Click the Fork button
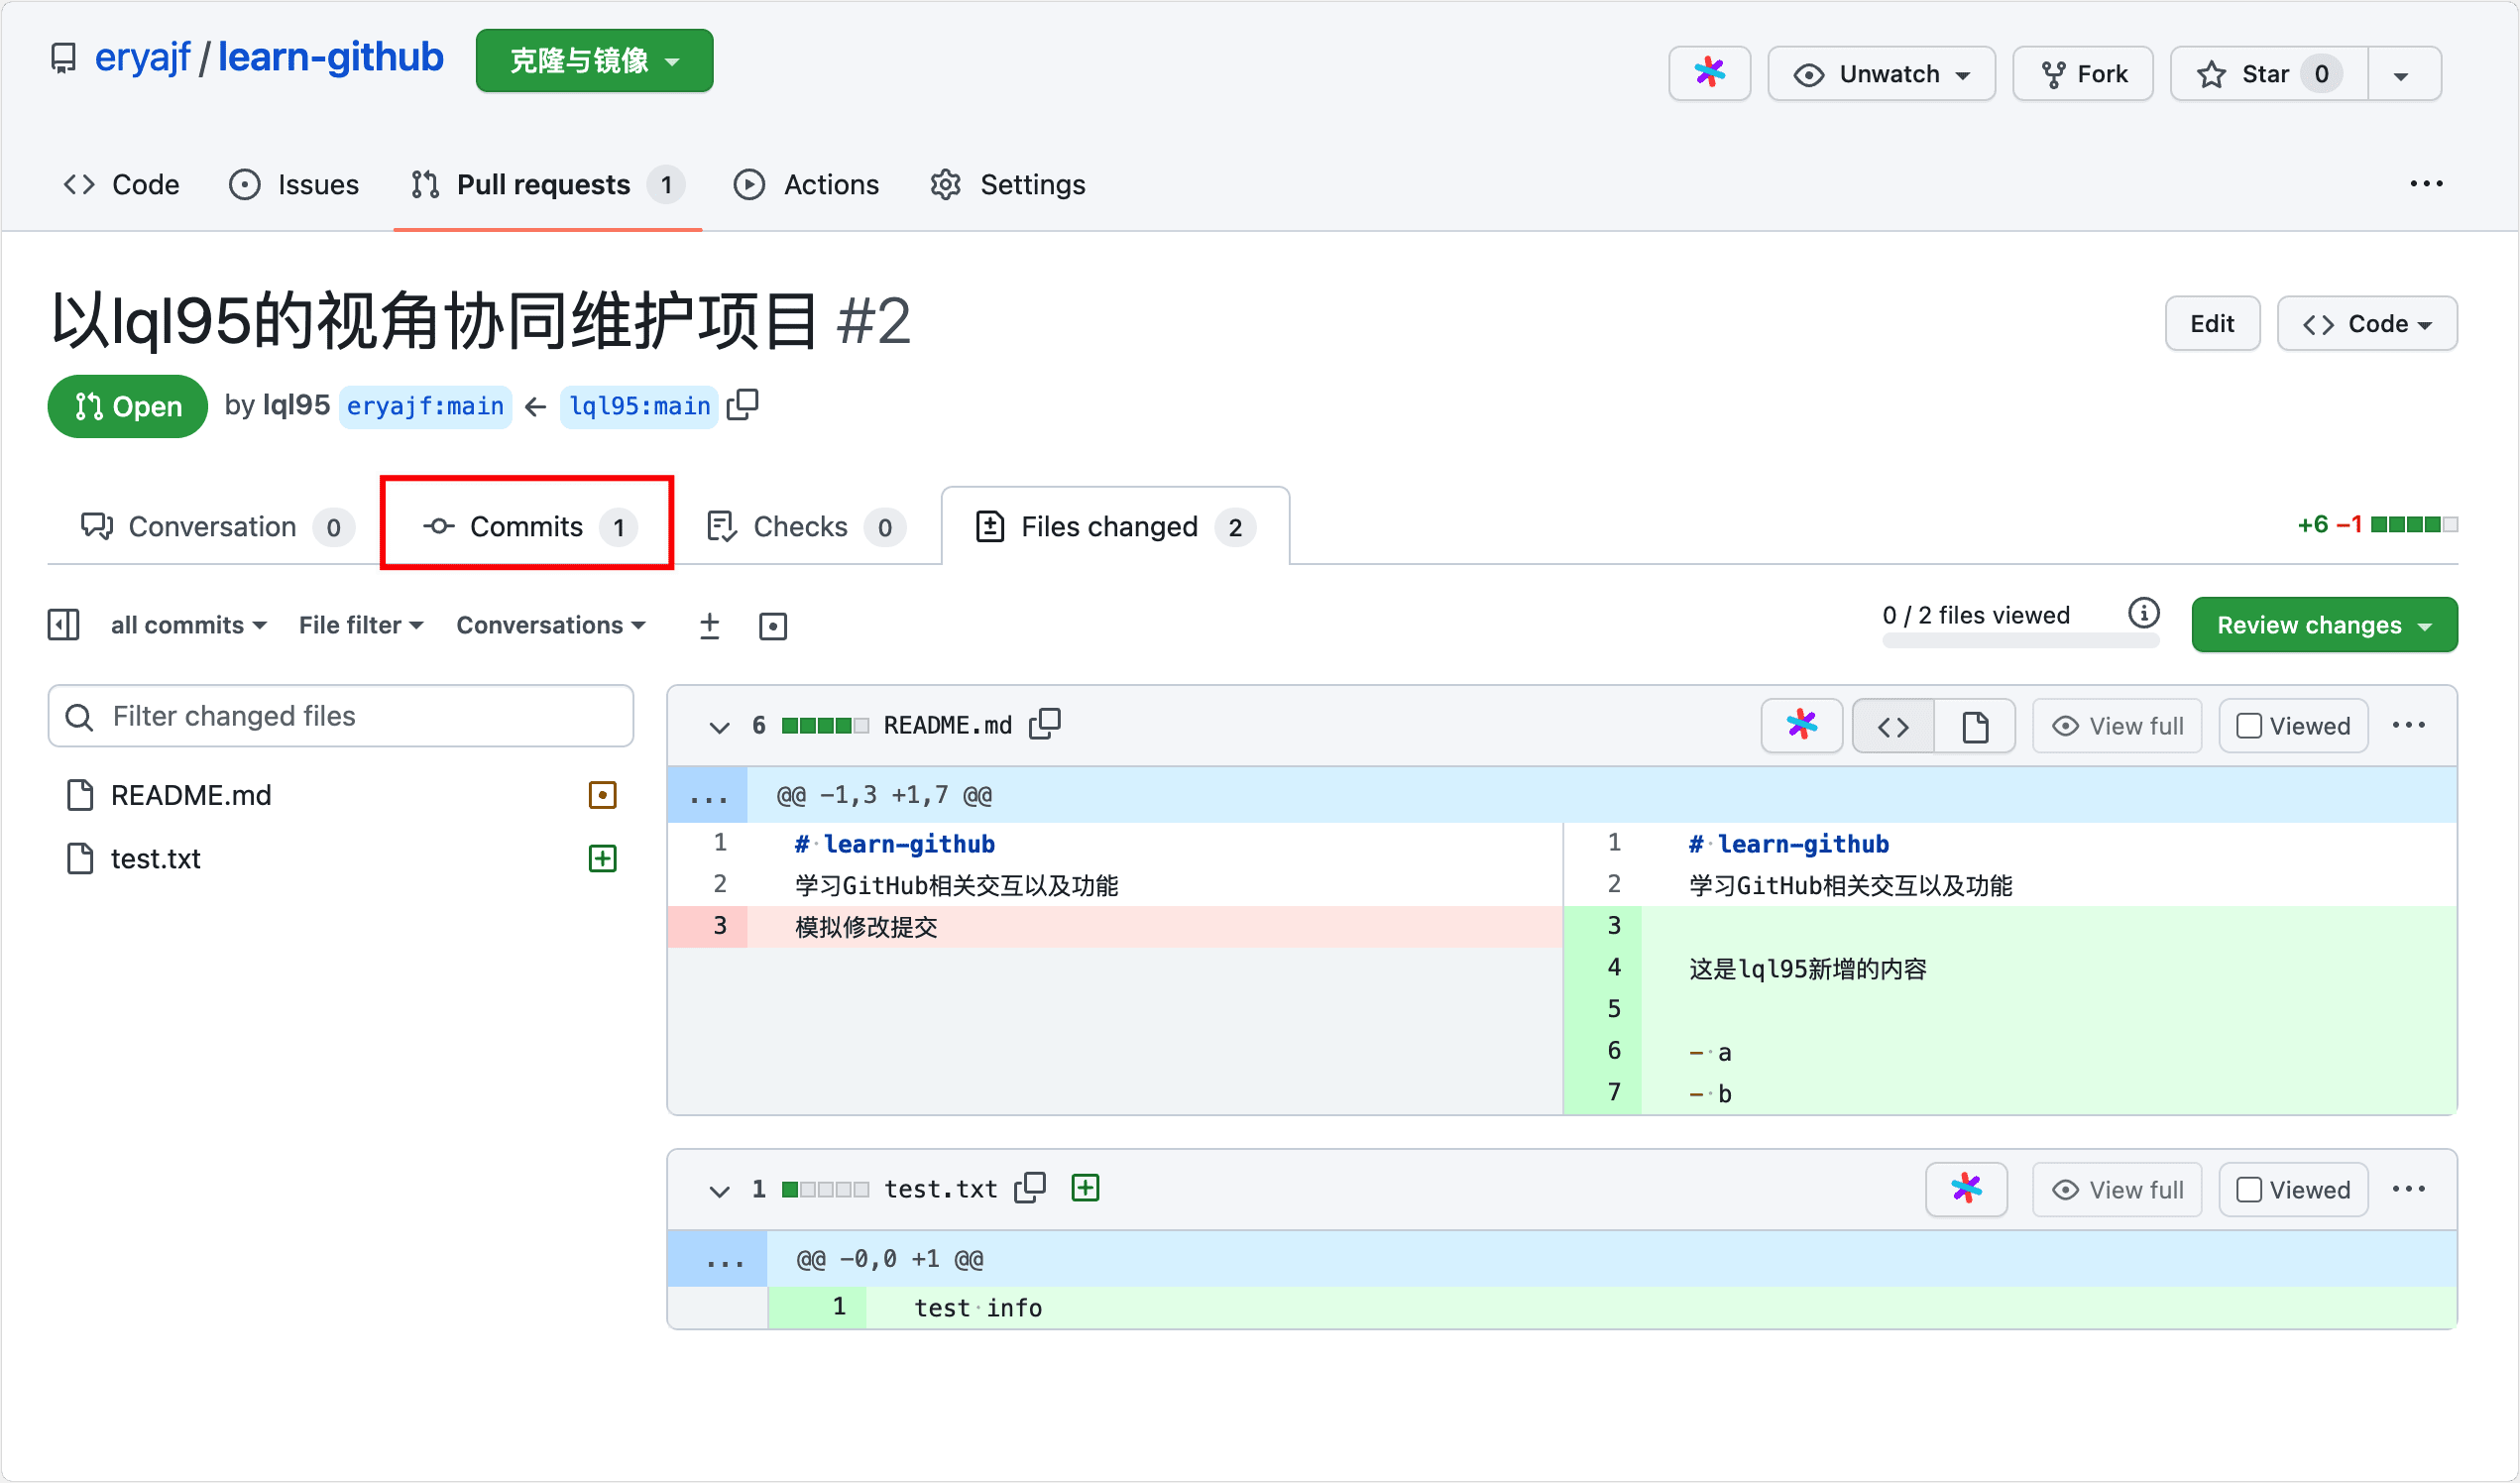 (2082, 73)
